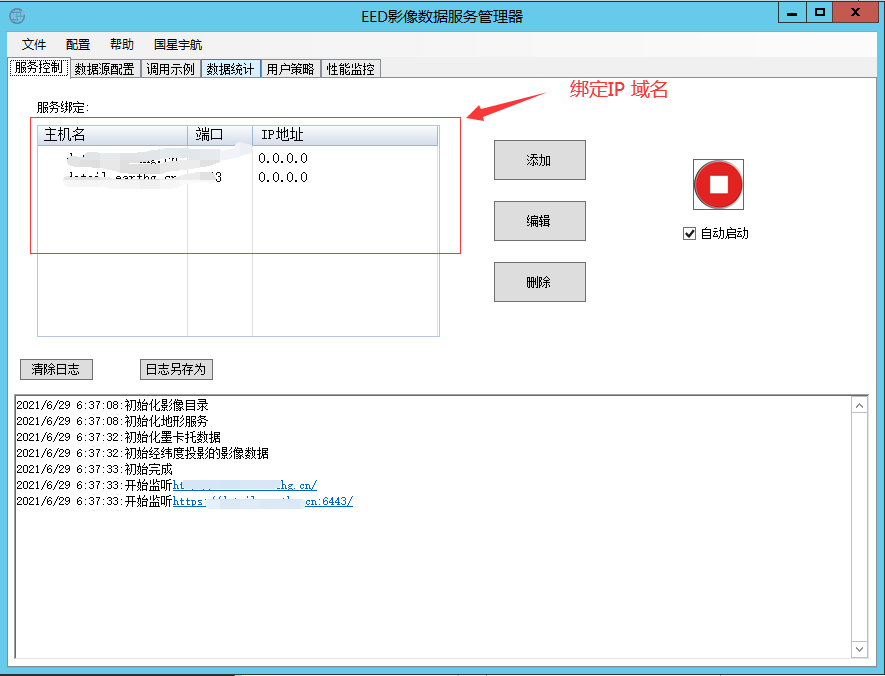Click the 初始化地形服务 log entry
Image resolution: width=885 pixels, height=676 pixels.
[x=112, y=421]
